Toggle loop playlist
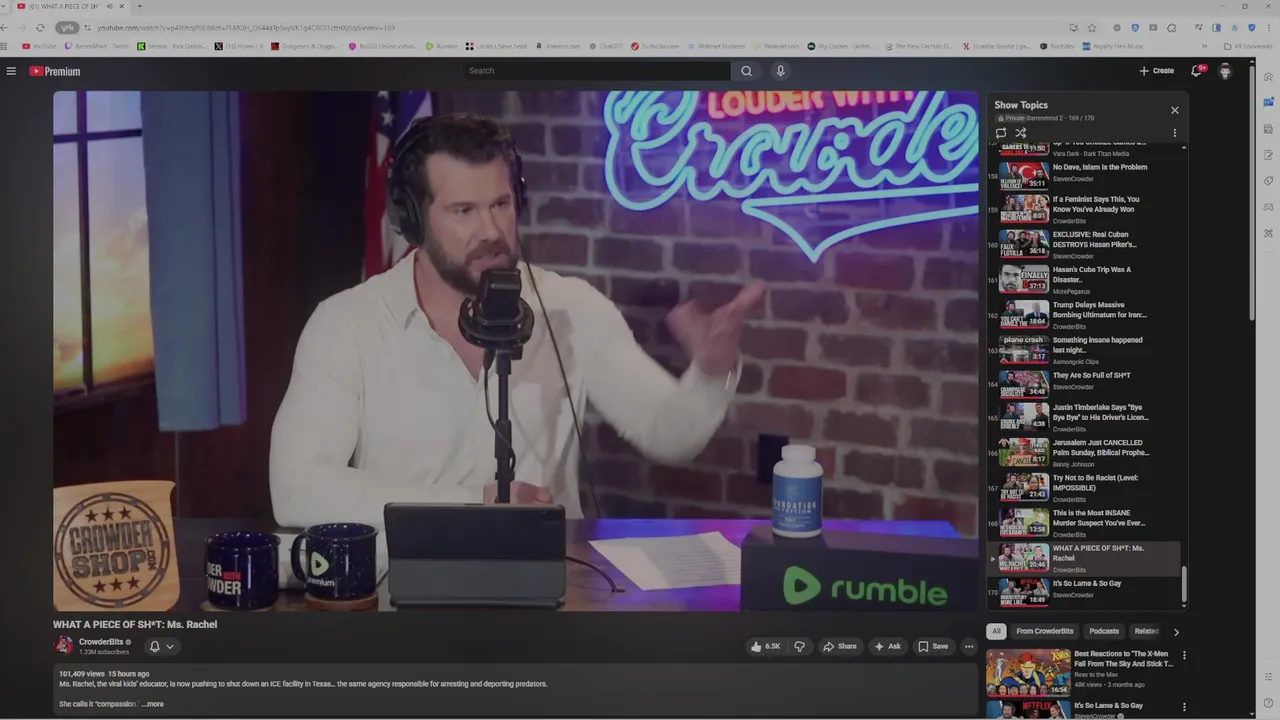 (1001, 132)
